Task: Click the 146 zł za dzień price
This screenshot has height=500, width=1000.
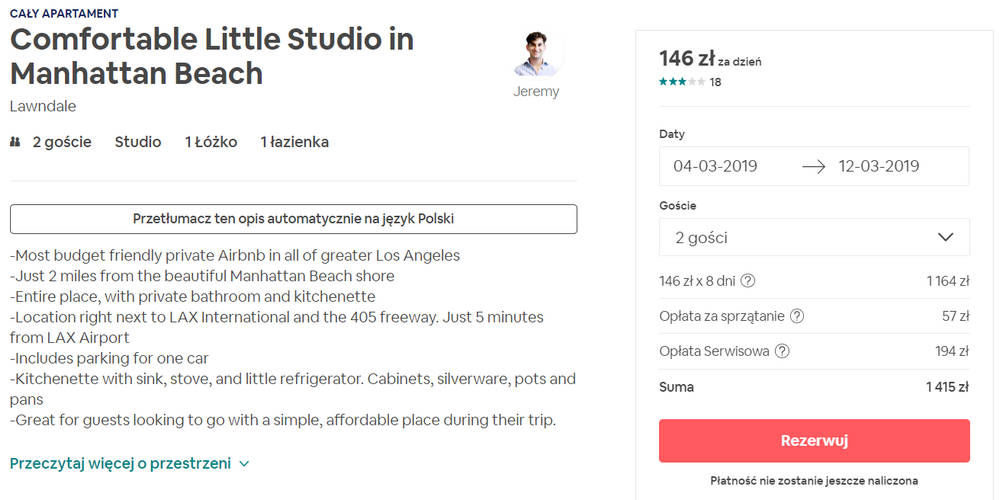Action: click(710, 59)
